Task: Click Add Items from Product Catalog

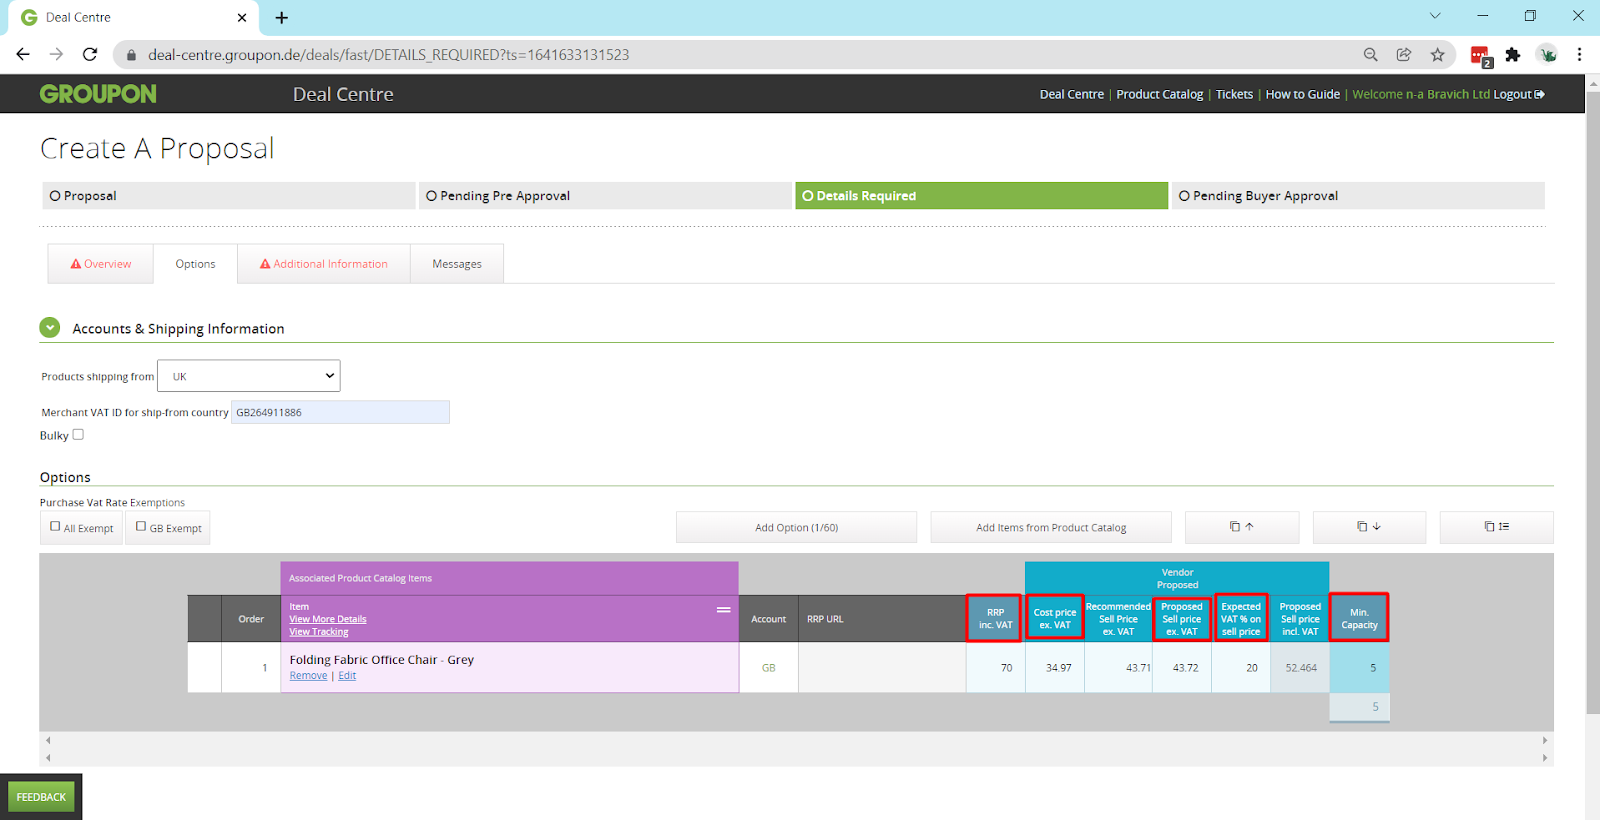Action: (1051, 527)
